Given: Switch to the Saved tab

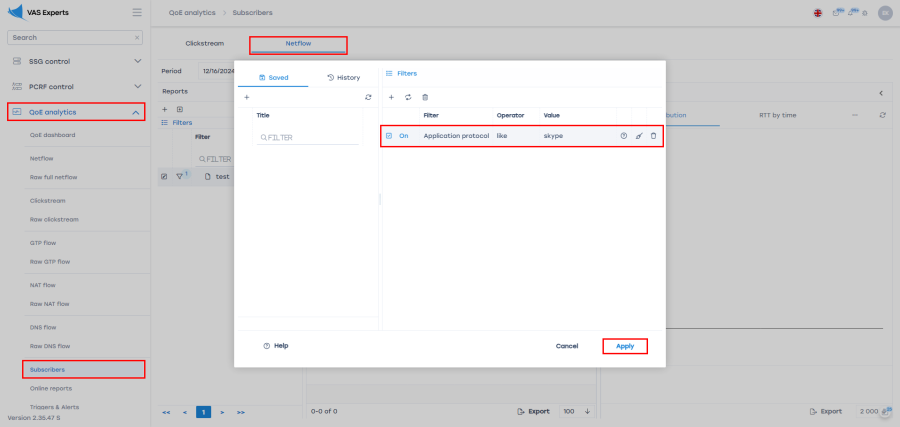Looking at the screenshot, I should click(x=273, y=77).
